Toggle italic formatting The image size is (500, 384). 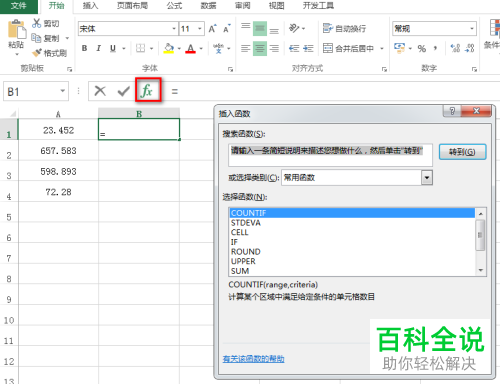tap(99, 48)
